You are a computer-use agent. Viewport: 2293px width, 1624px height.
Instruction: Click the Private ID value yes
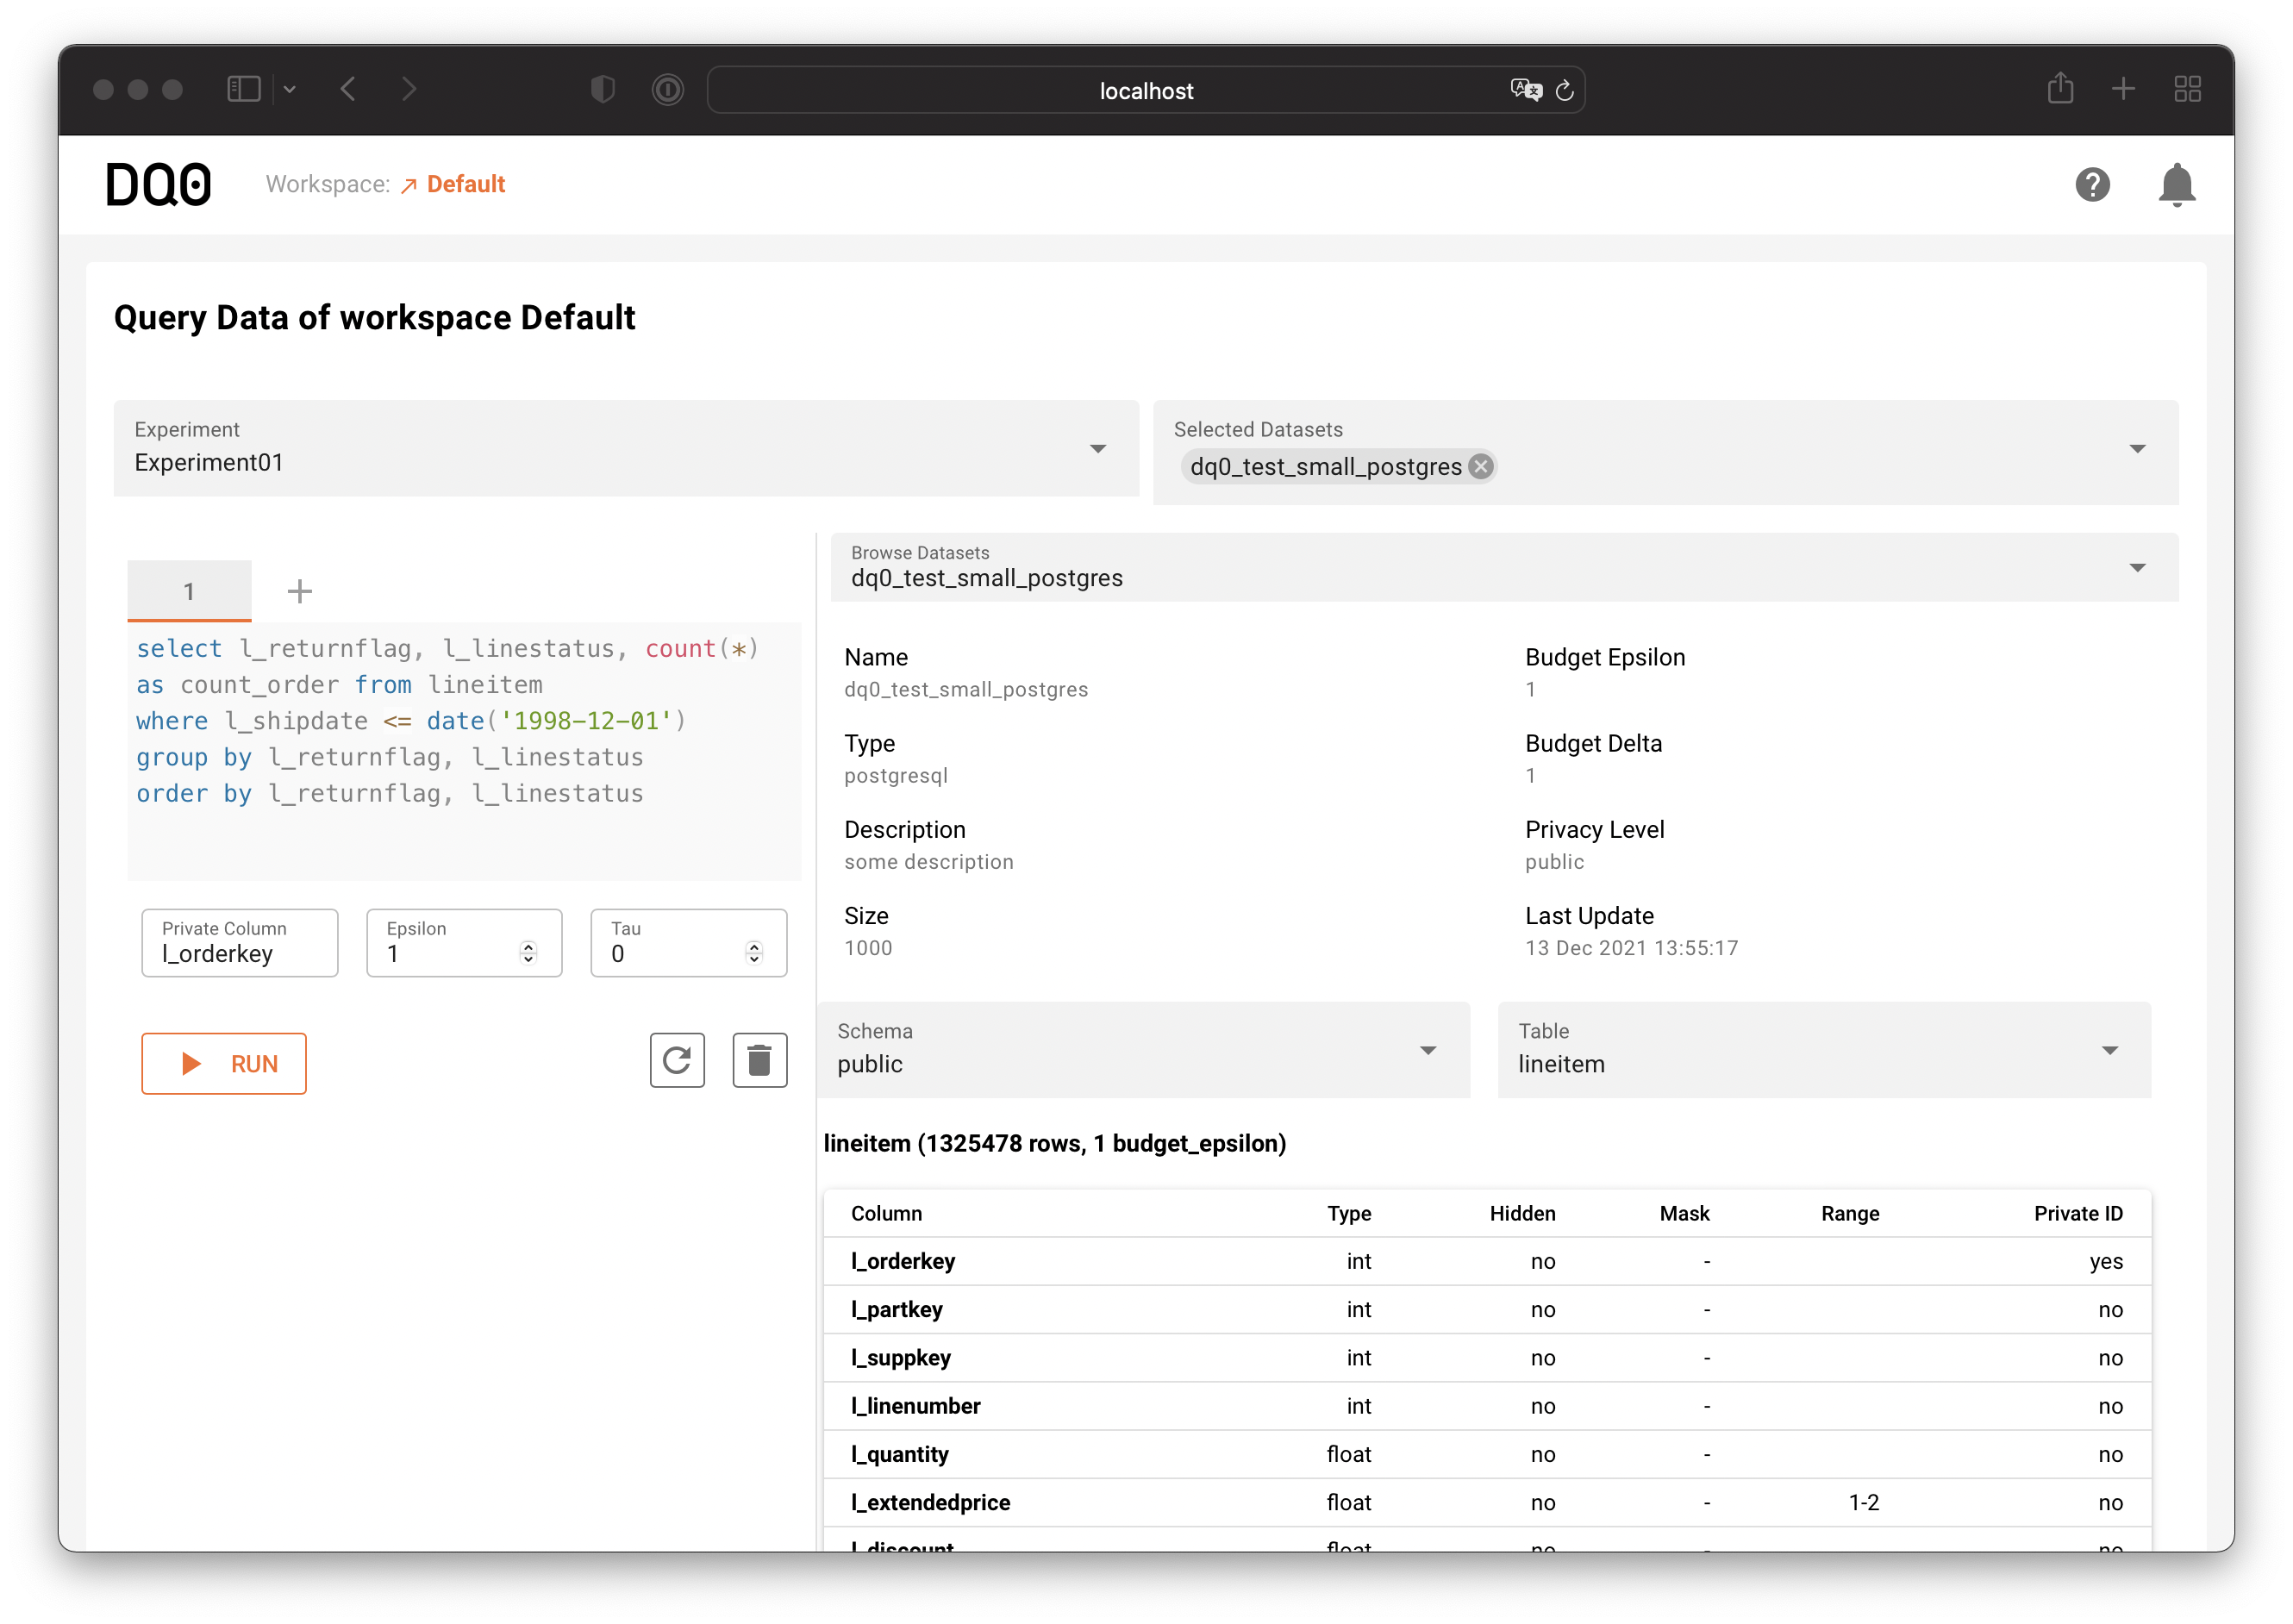pos(2105,1261)
